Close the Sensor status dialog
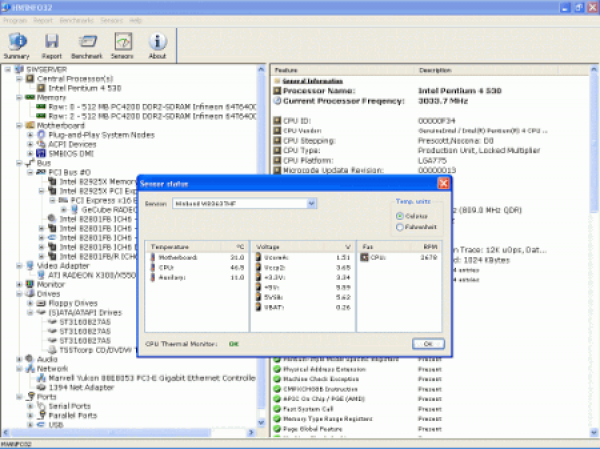The height and width of the screenshot is (449, 600). pos(443,184)
